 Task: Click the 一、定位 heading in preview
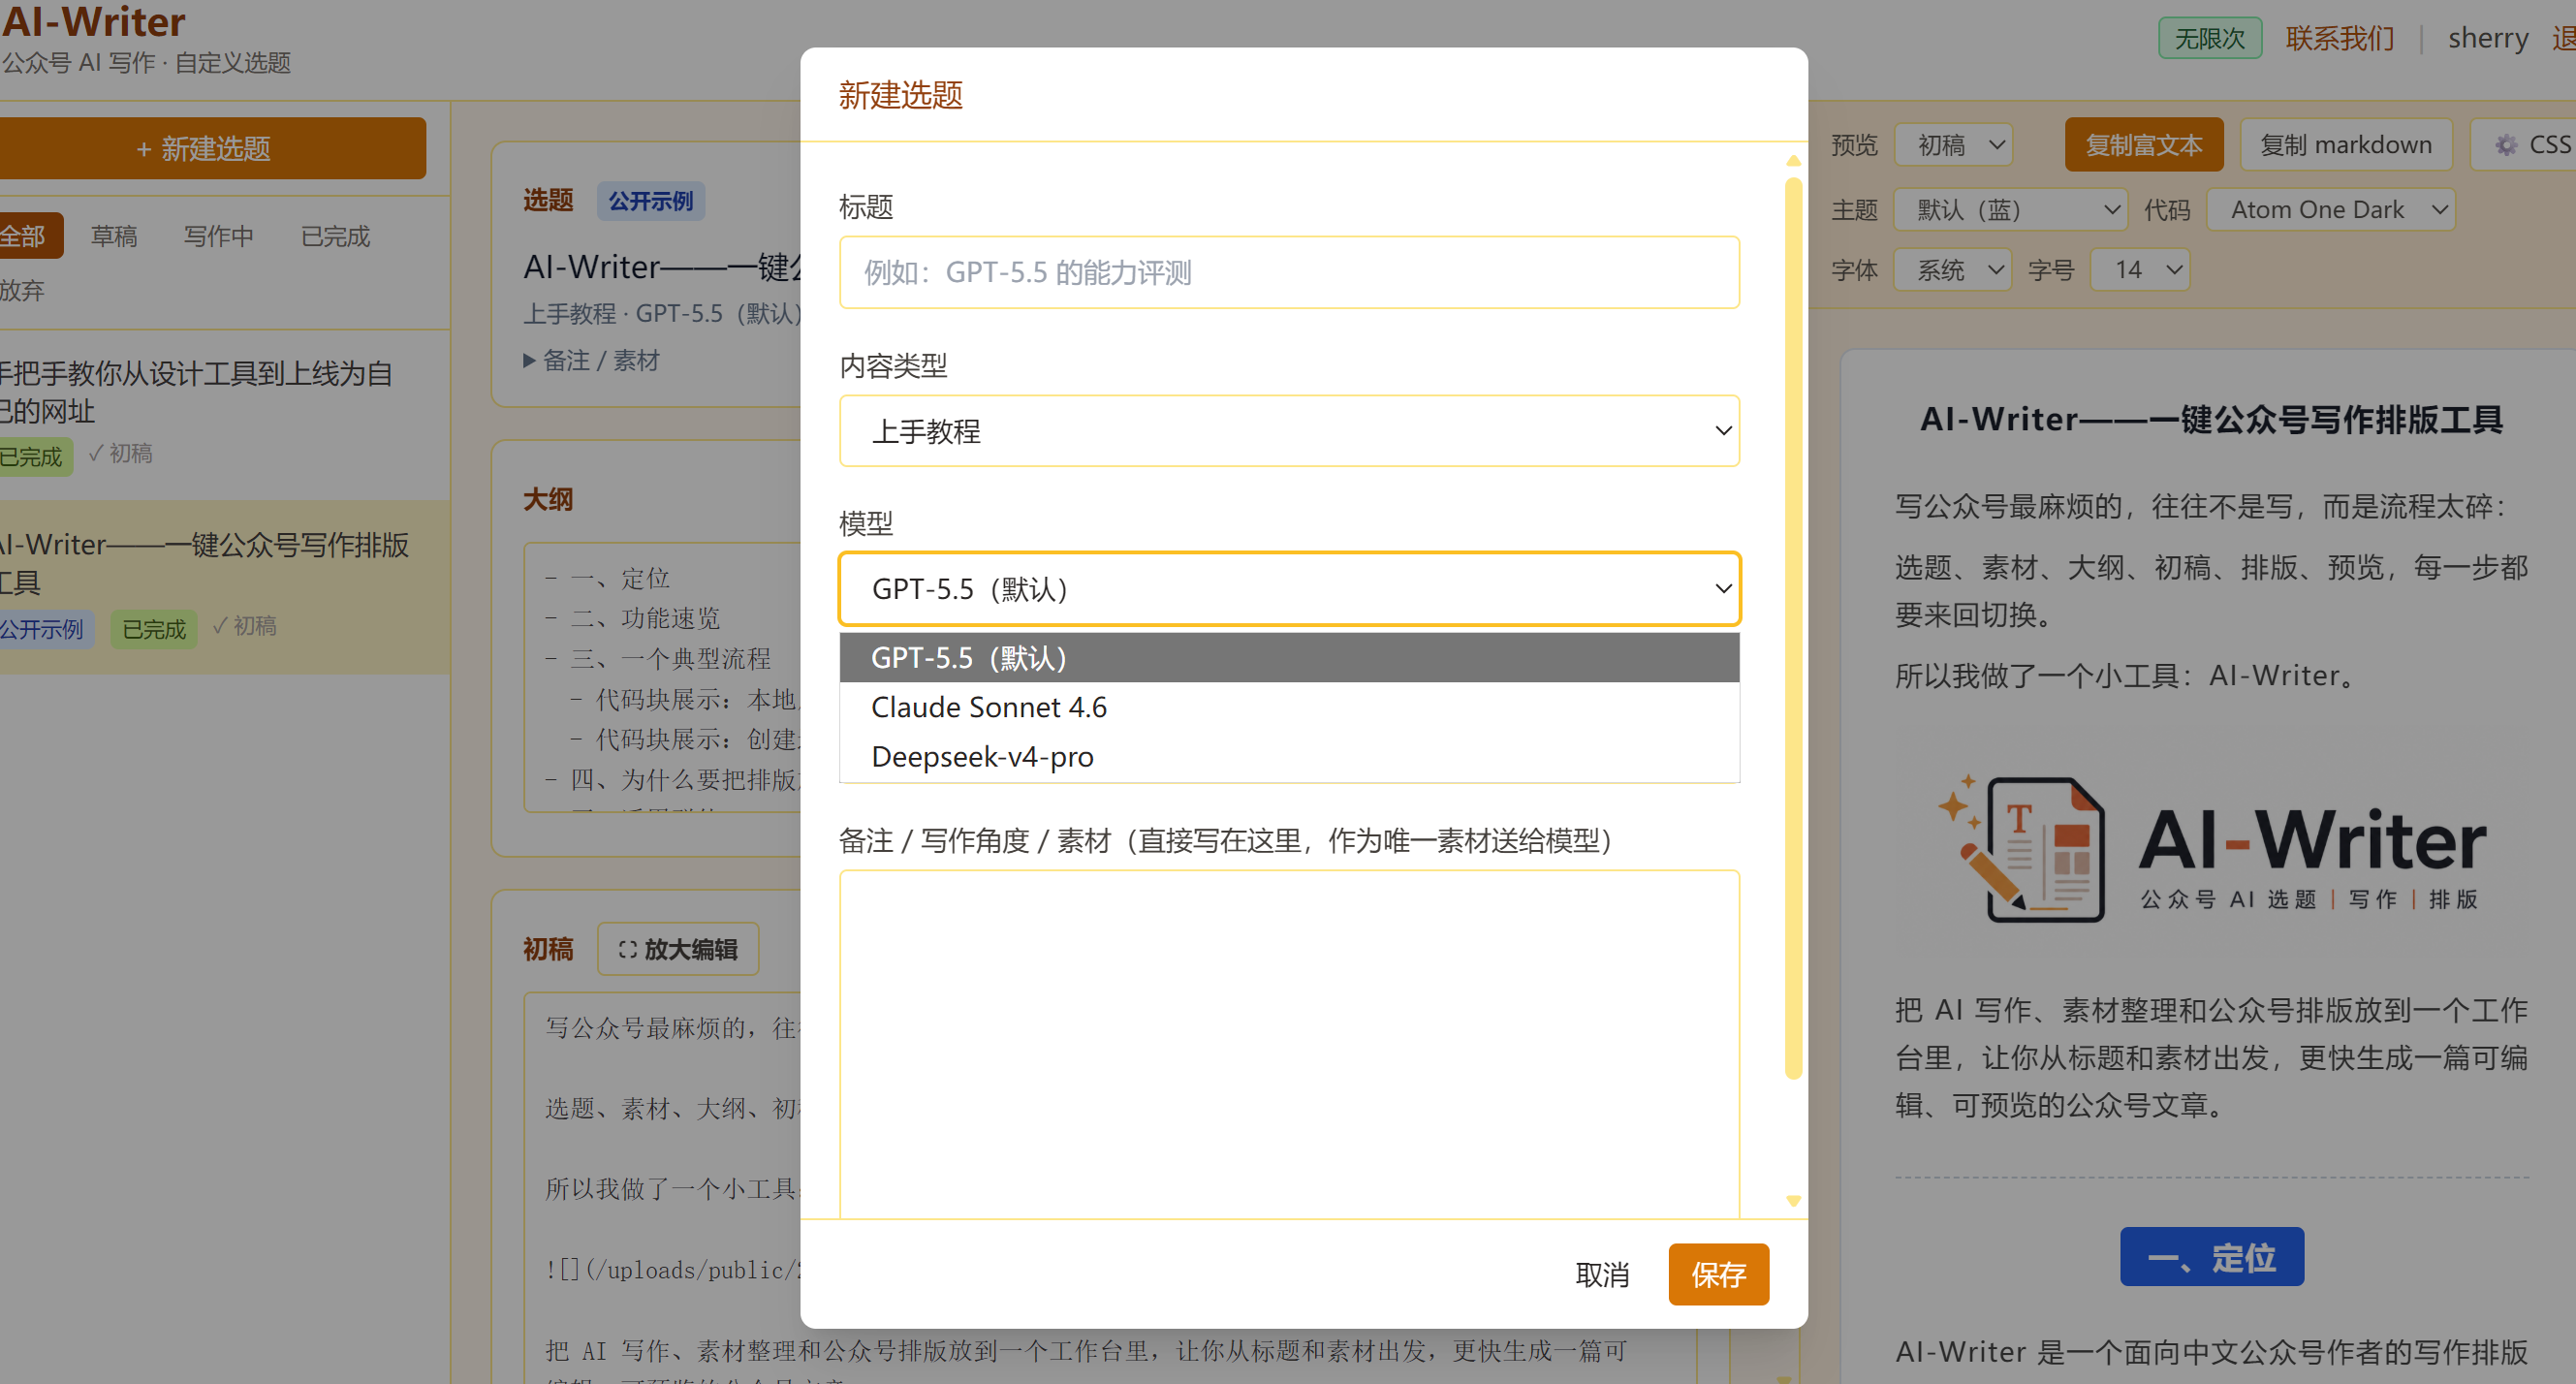click(2212, 1257)
